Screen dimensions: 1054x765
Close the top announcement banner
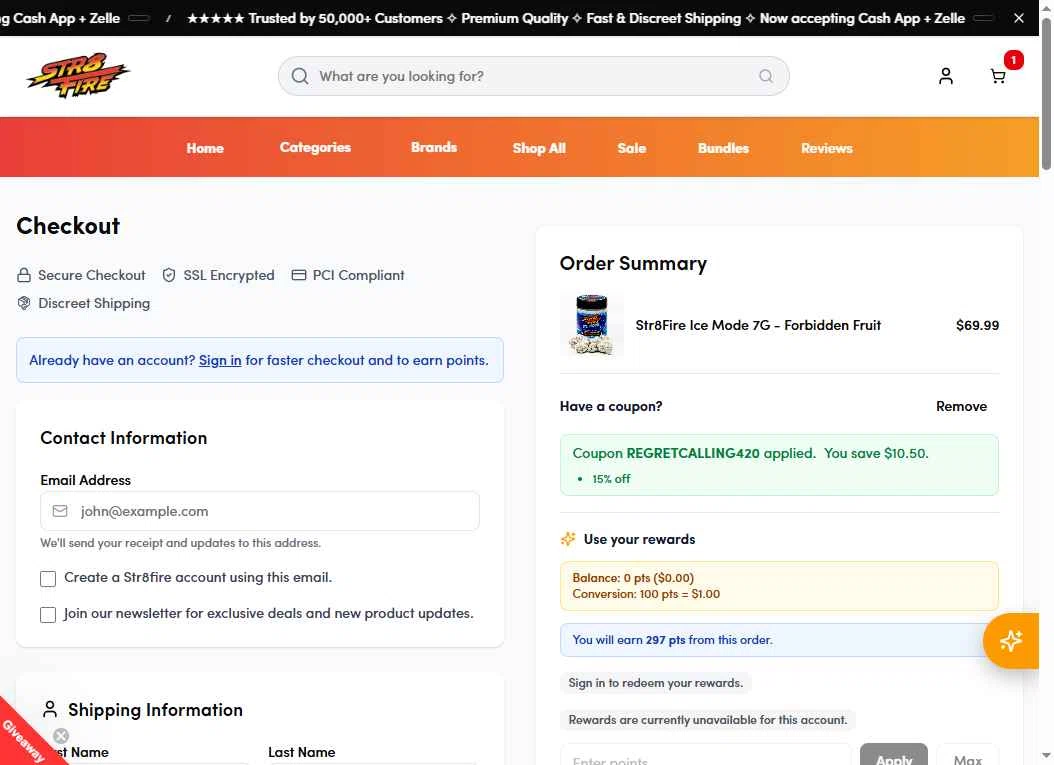[x=1018, y=18]
